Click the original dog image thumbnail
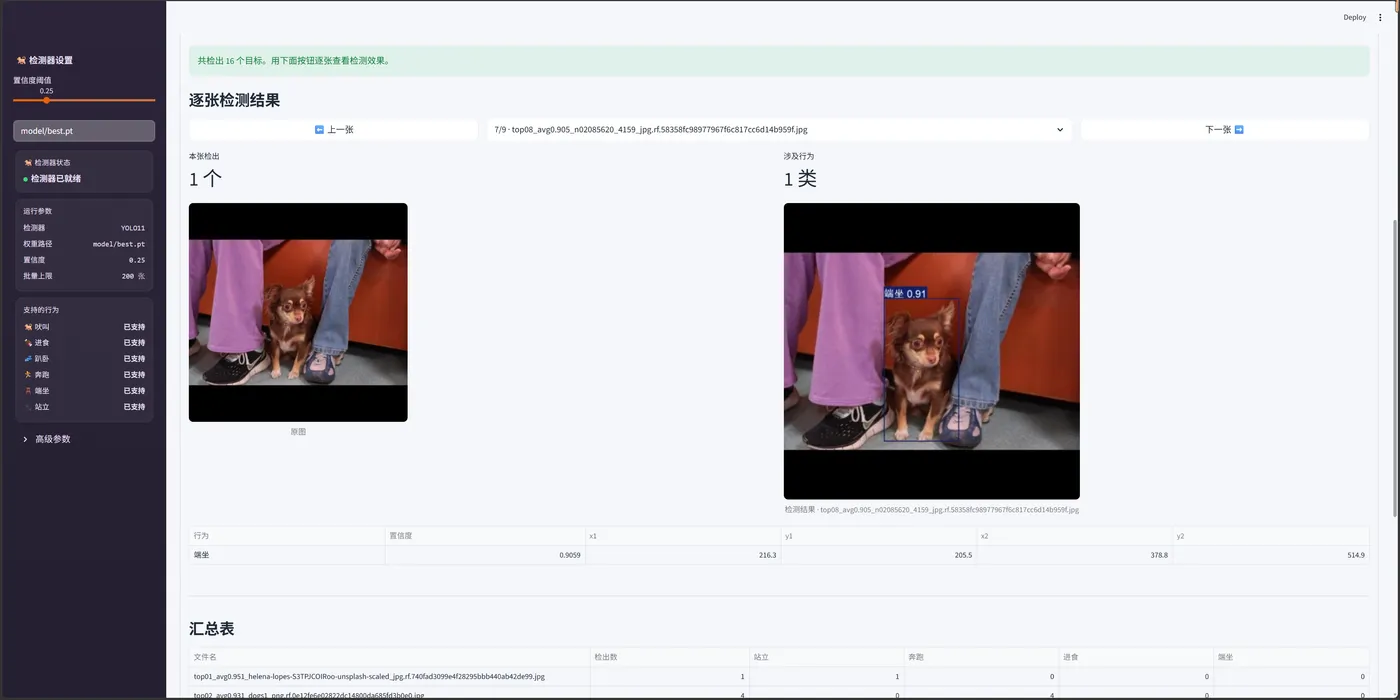The height and width of the screenshot is (700, 1400). coord(298,312)
